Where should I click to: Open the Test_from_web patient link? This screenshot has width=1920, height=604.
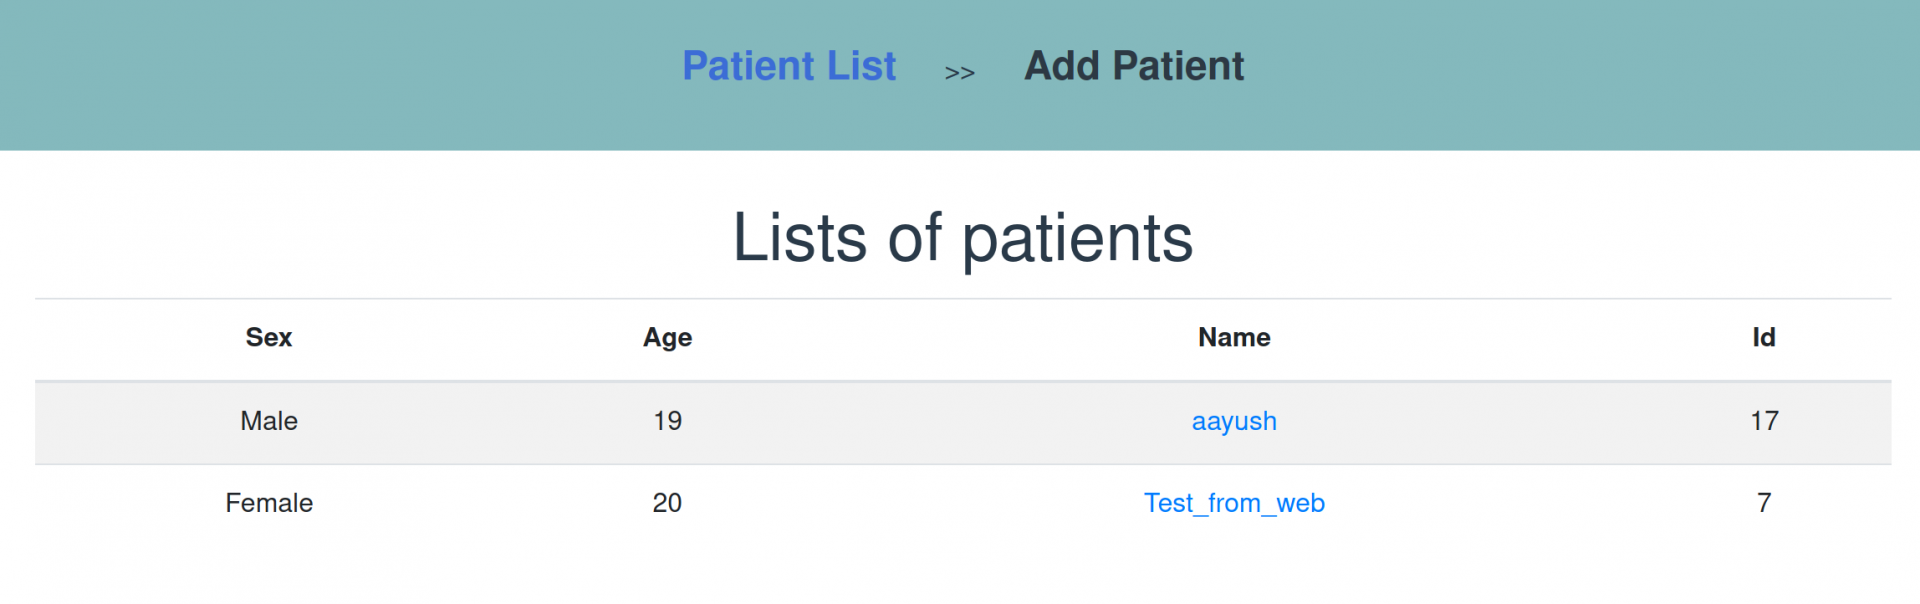pyautogui.click(x=1234, y=503)
